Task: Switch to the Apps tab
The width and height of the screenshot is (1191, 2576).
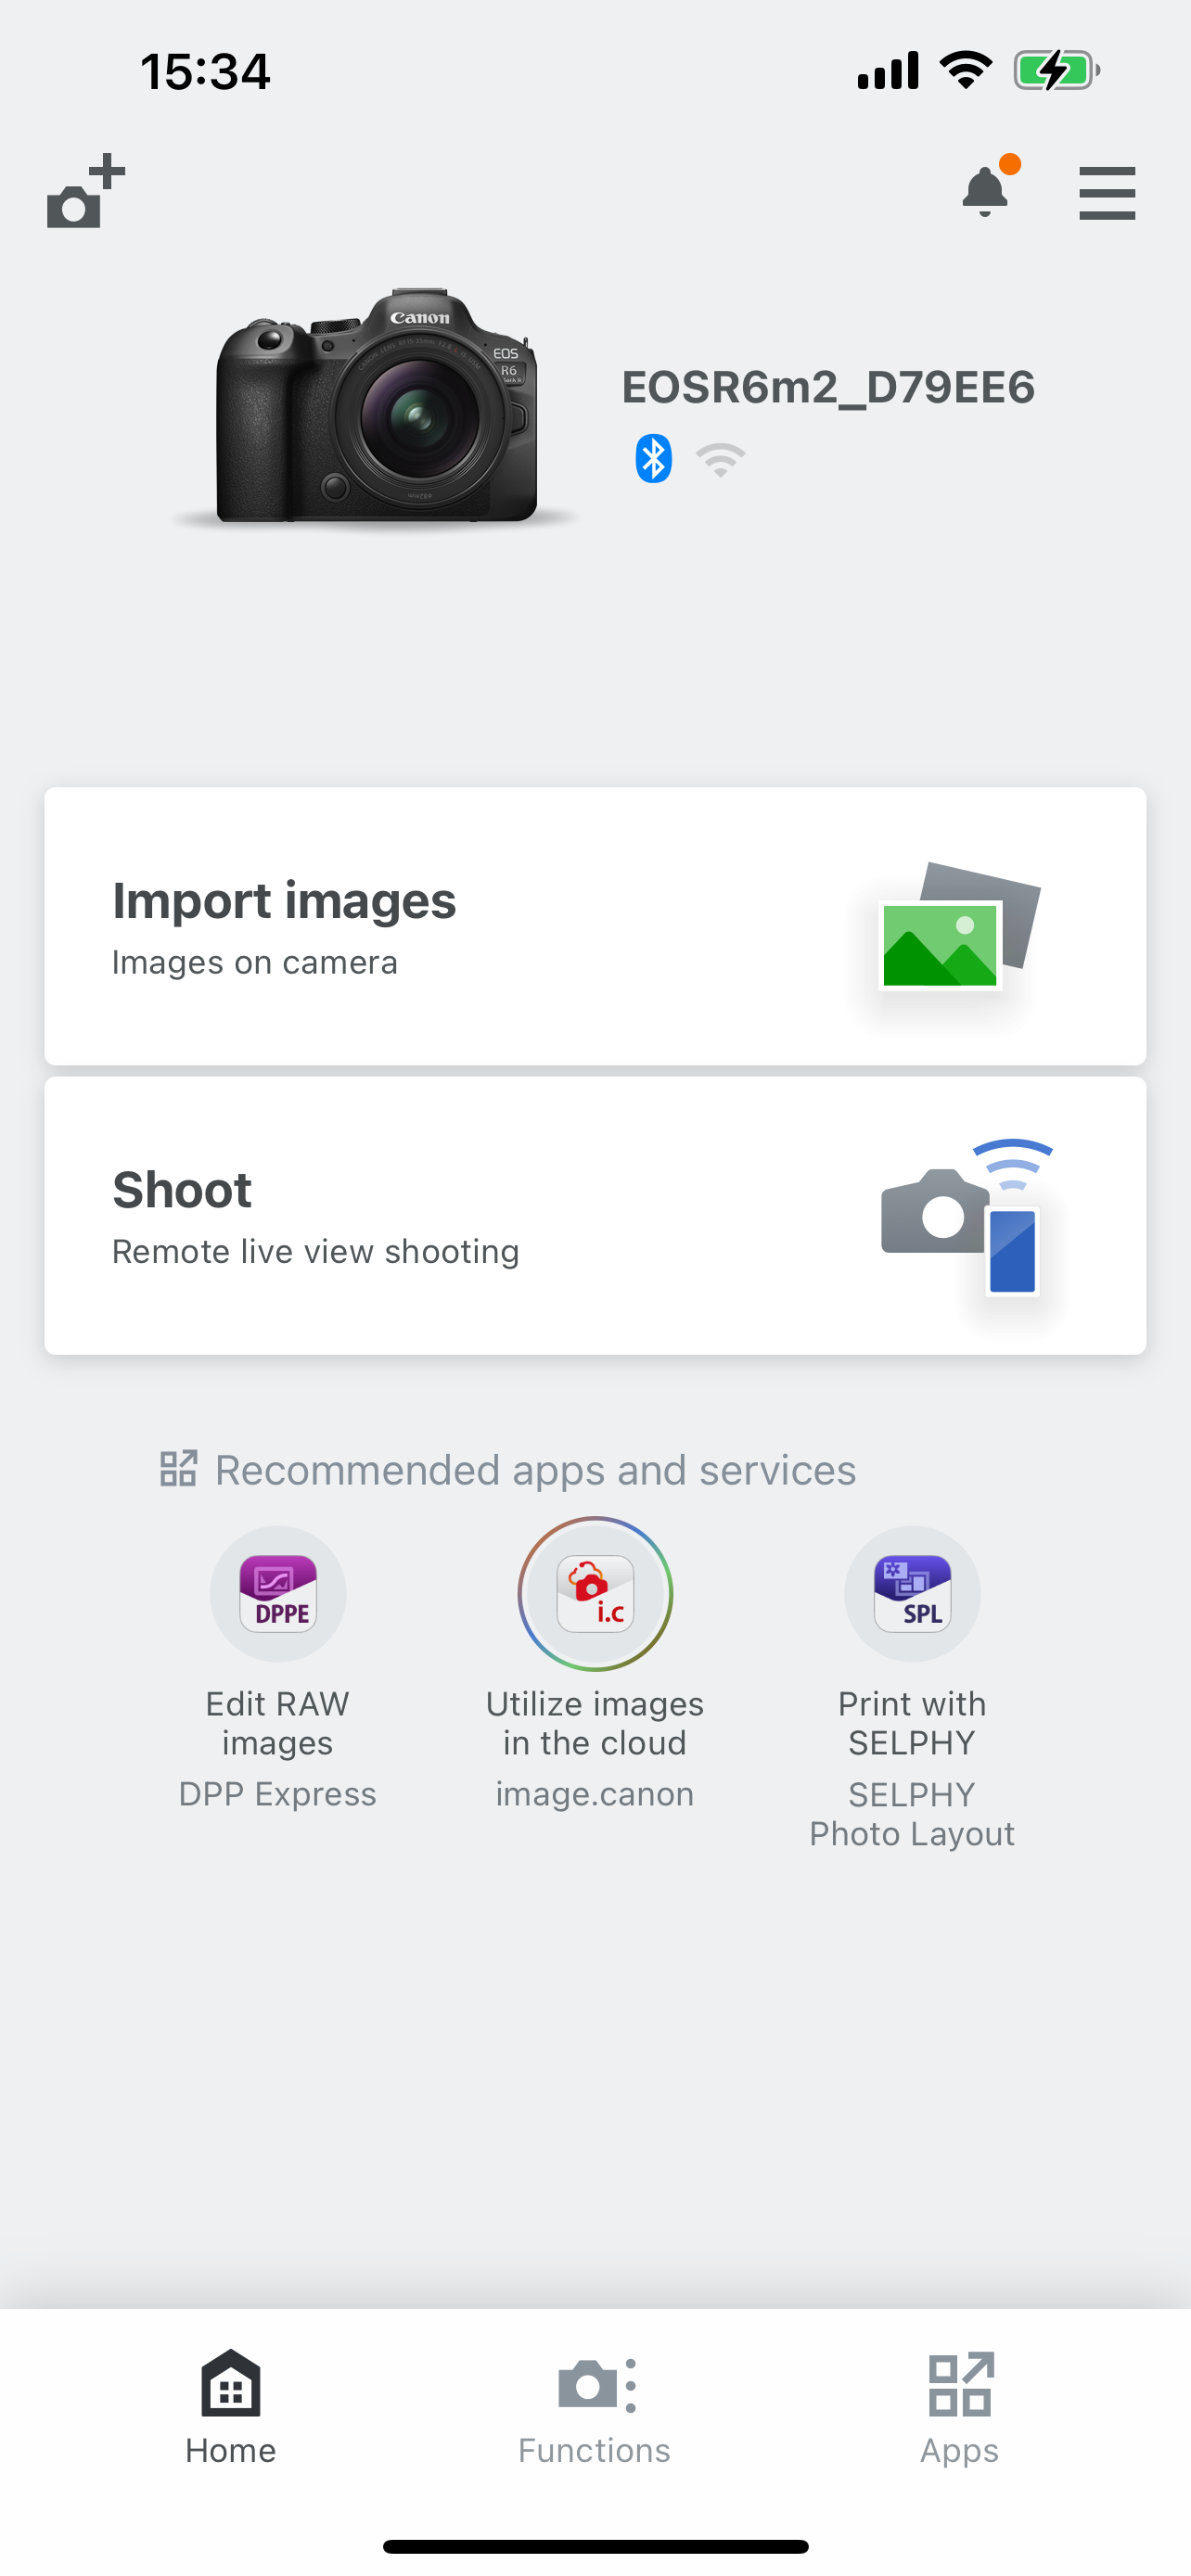Action: pyautogui.click(x=959, y=2408)
